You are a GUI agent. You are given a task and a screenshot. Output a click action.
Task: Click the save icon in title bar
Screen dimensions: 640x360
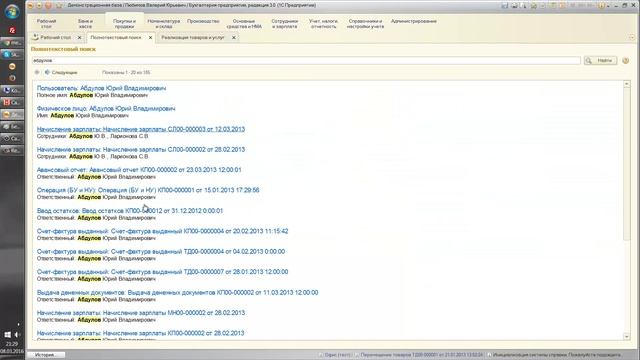coord(505,6)
